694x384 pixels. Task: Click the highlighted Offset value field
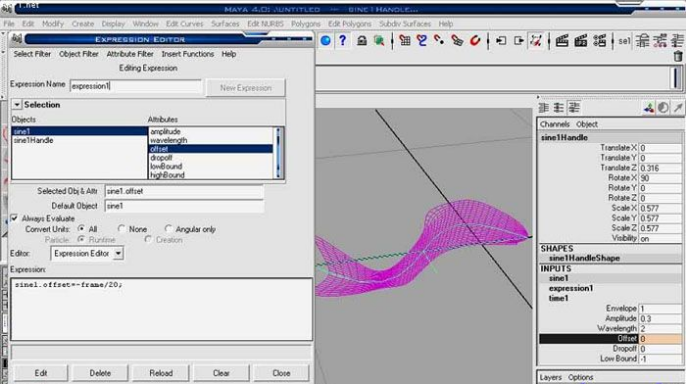pyautogui.click(x=660, y=339)
